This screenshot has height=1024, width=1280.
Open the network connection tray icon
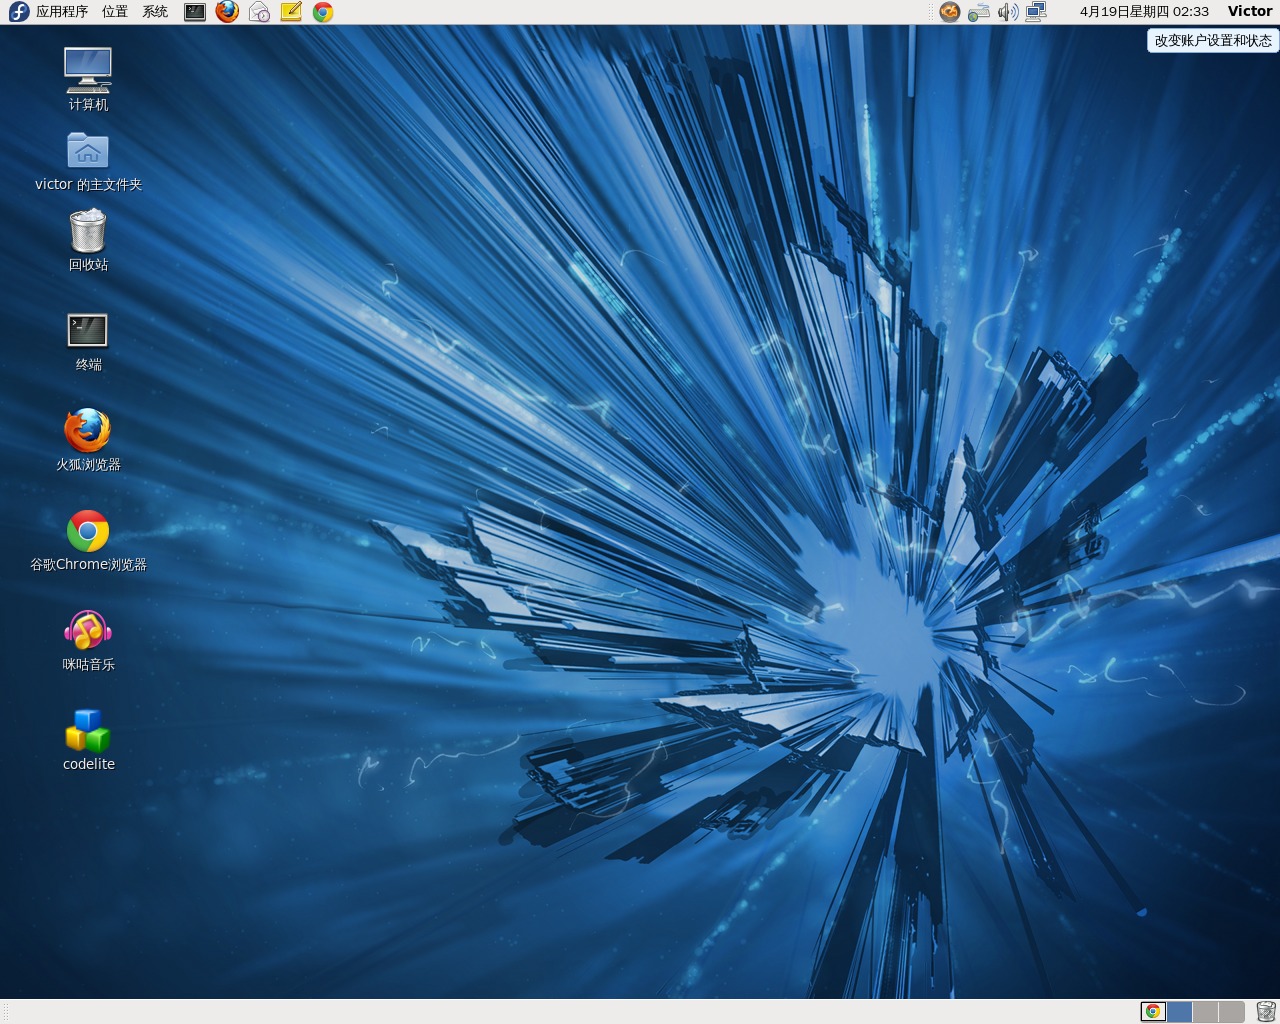coord(1036,12)
